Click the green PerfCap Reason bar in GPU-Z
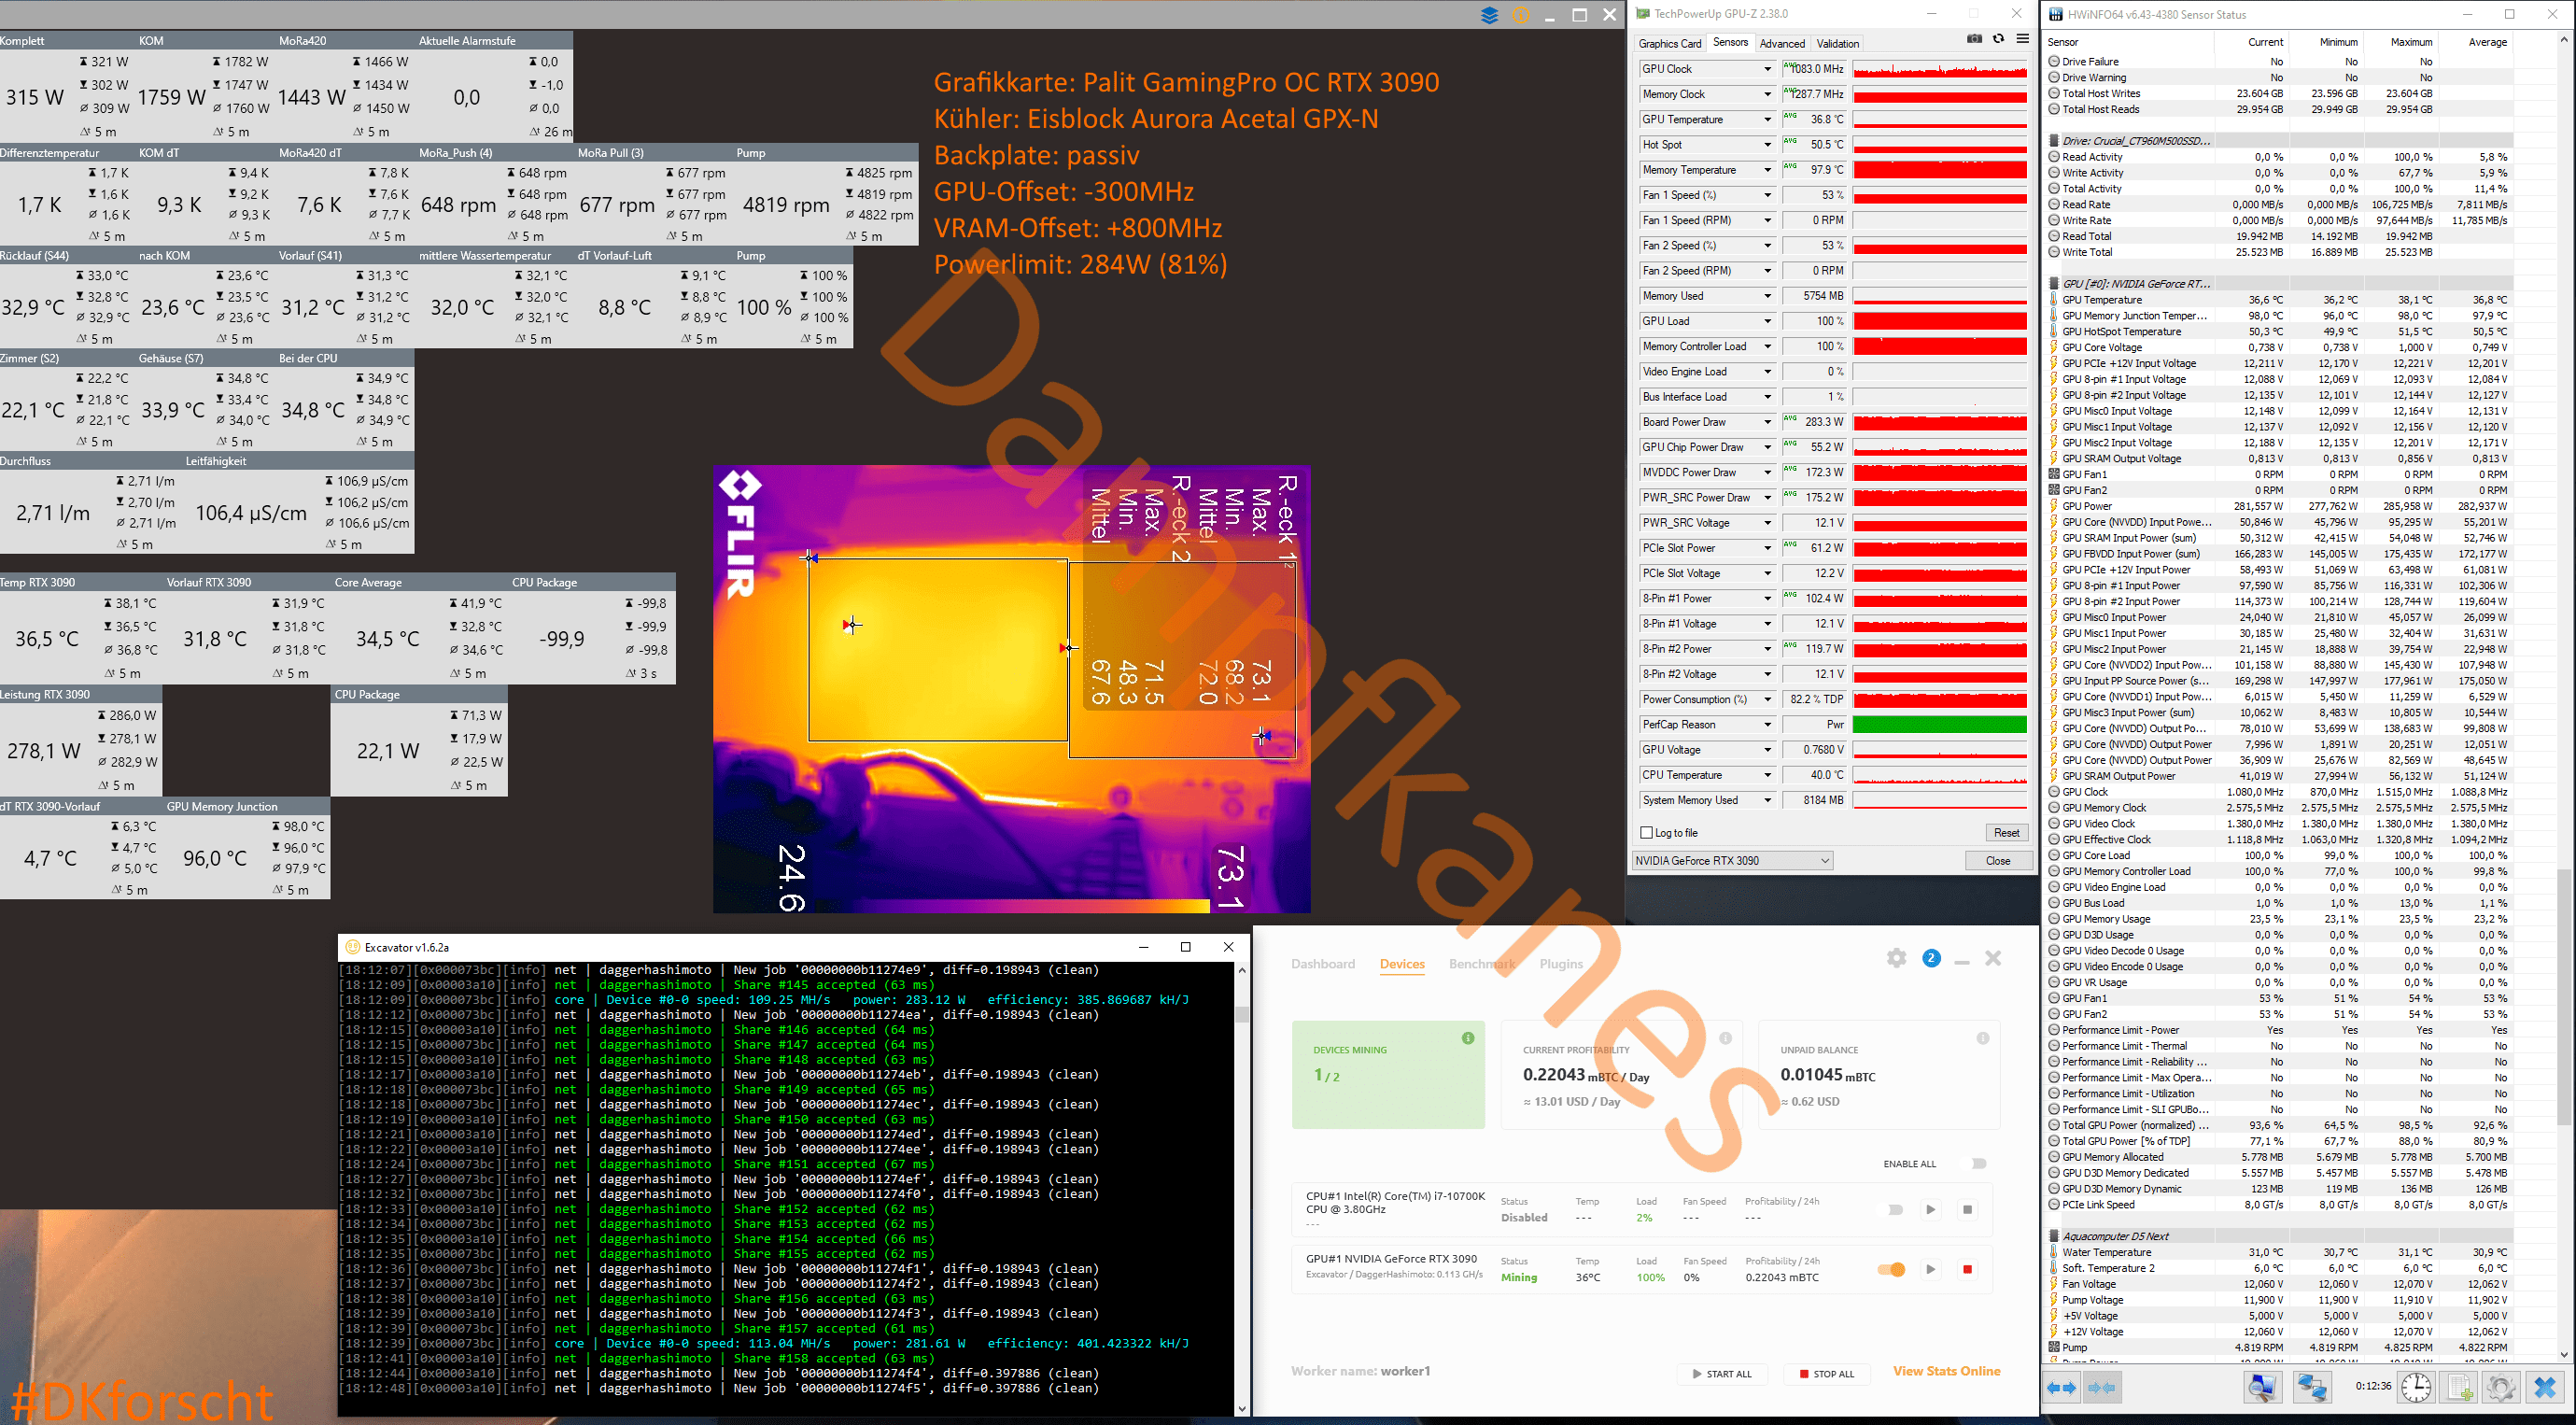The image size is (2576, 1425). click(x=1939, y=724)
